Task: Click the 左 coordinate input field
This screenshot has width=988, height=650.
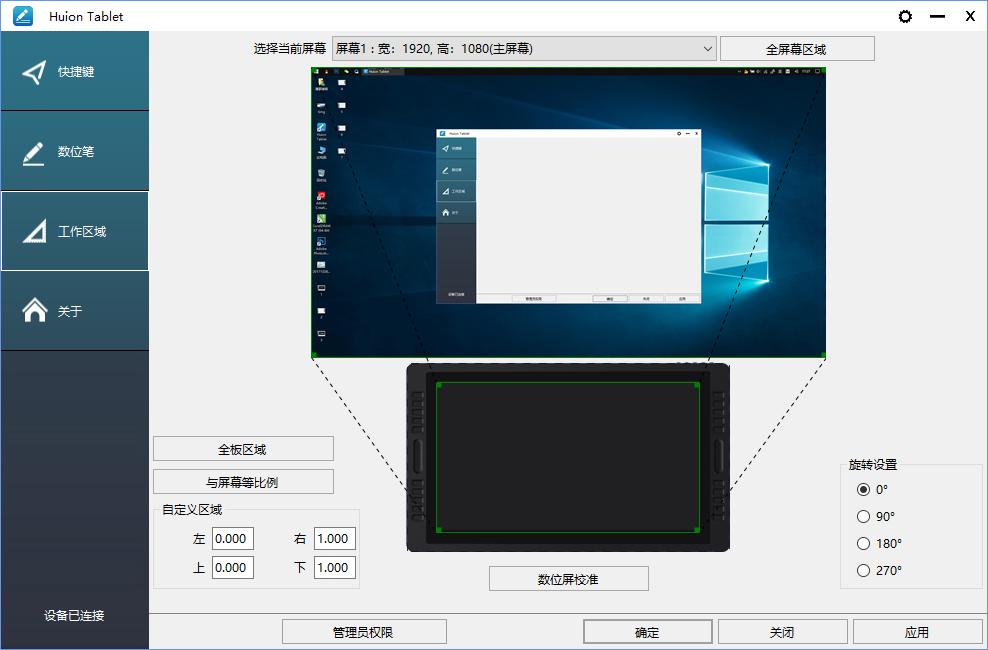Action: pos(233,538)
